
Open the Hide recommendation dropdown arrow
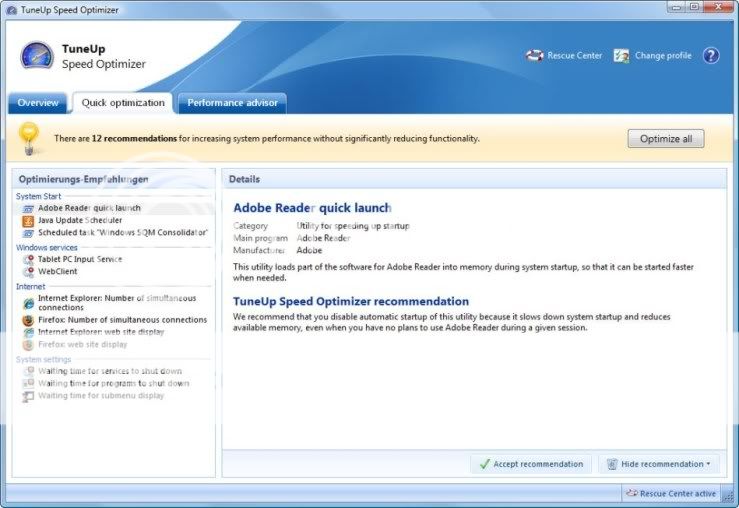708,464
